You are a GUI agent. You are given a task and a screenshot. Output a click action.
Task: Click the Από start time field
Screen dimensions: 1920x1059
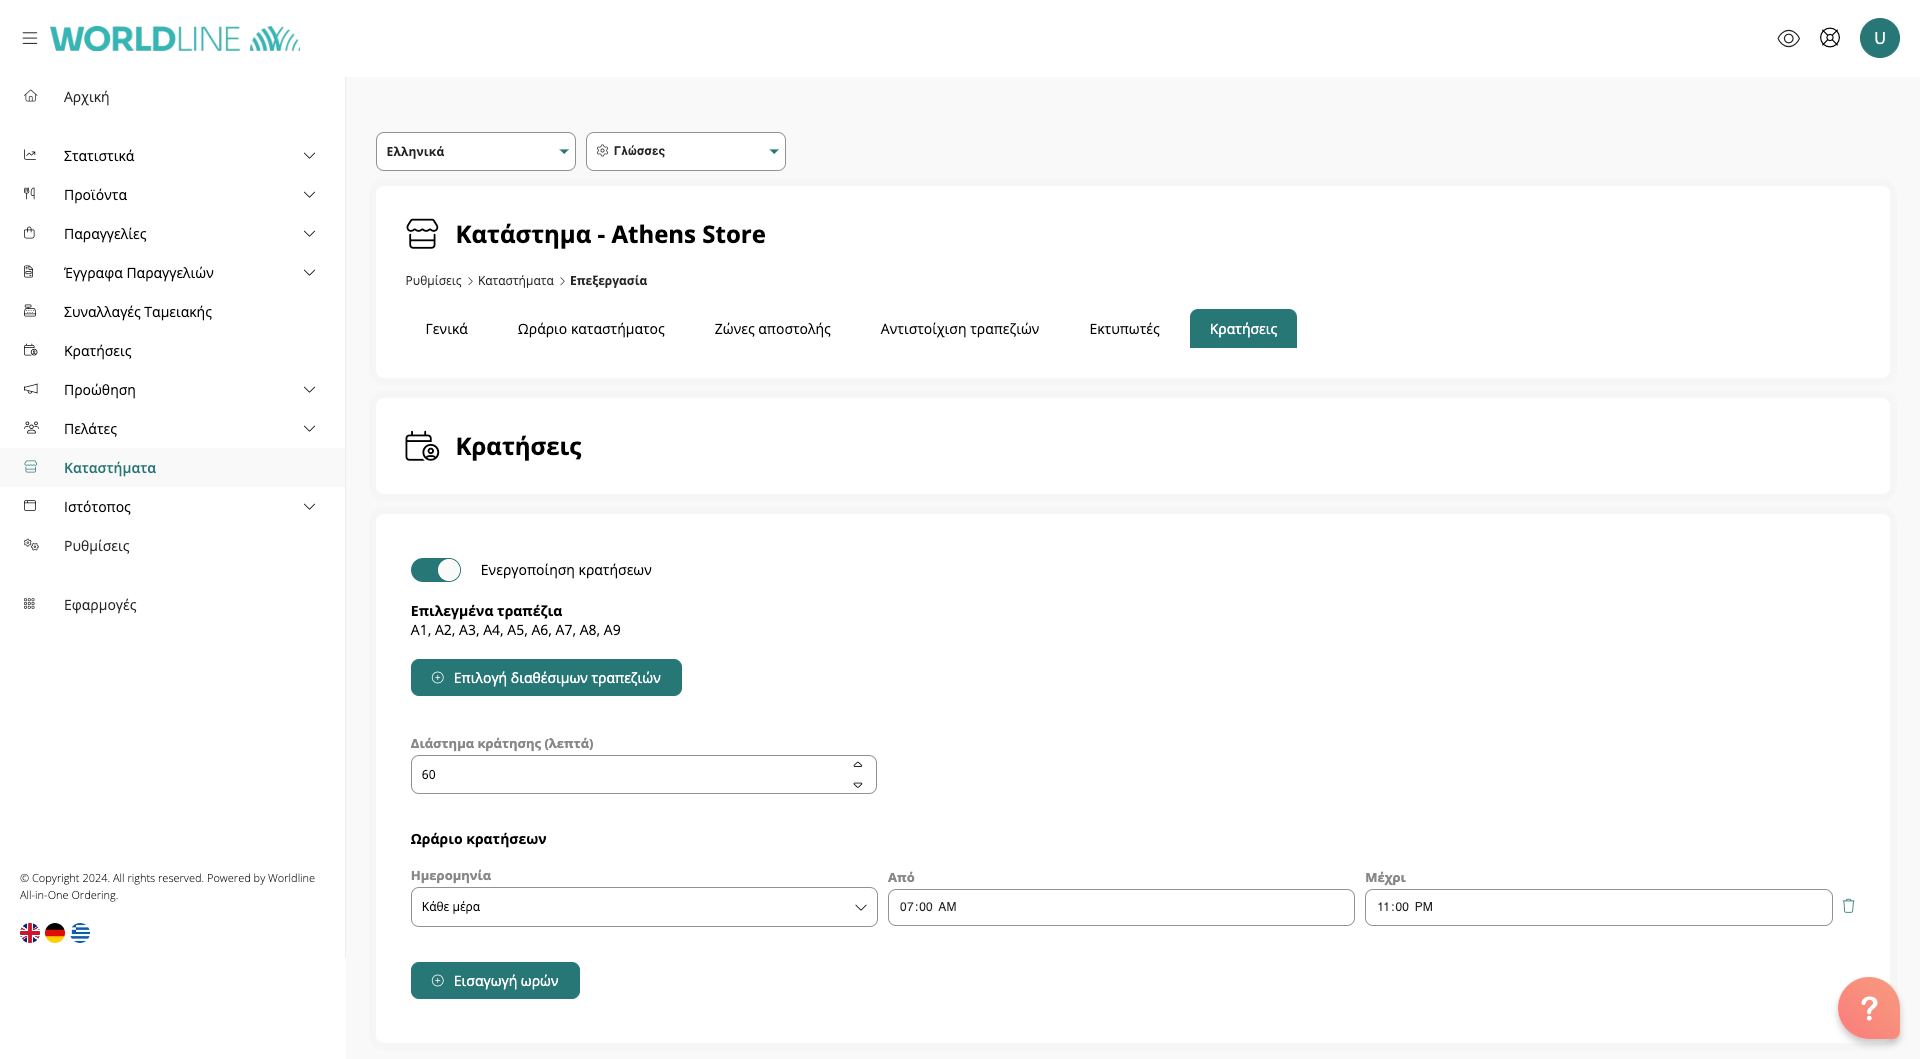click(x=1120, y=907)
